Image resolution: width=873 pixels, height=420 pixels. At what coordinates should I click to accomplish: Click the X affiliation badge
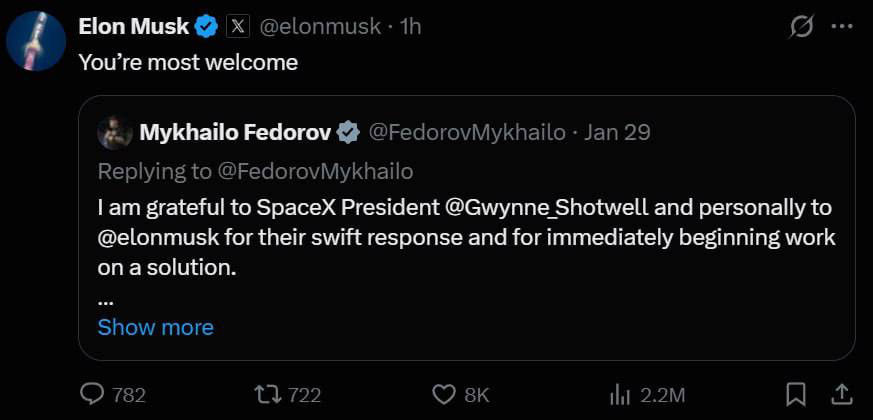pyautogui.click(x=237, y=27)
